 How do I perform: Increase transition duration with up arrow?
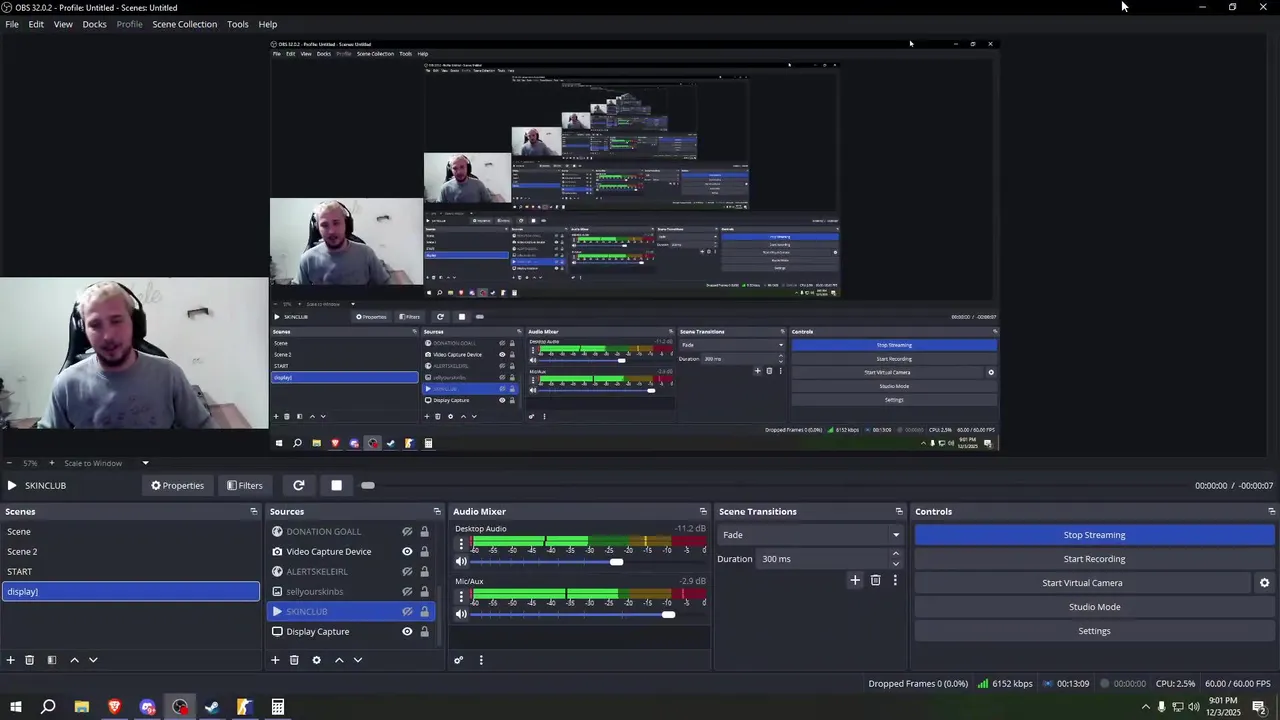895,554
